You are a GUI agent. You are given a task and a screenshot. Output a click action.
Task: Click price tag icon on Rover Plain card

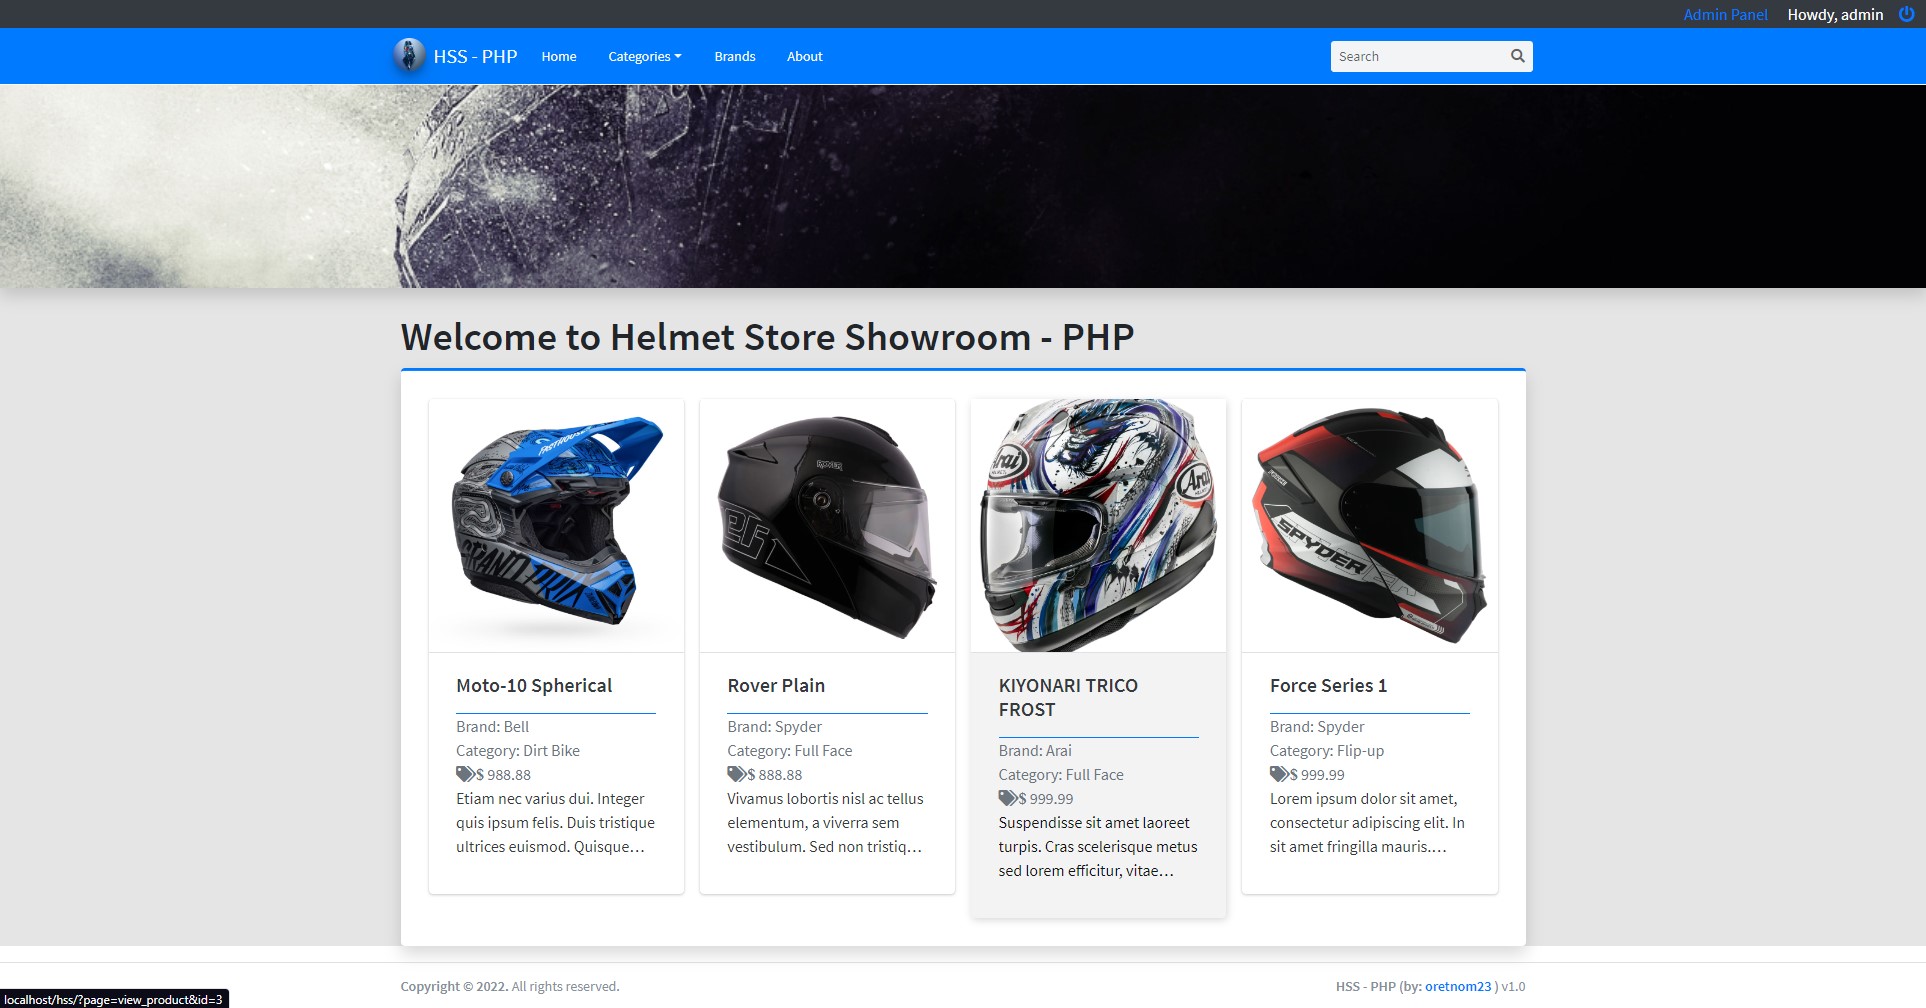pos(737,774)
